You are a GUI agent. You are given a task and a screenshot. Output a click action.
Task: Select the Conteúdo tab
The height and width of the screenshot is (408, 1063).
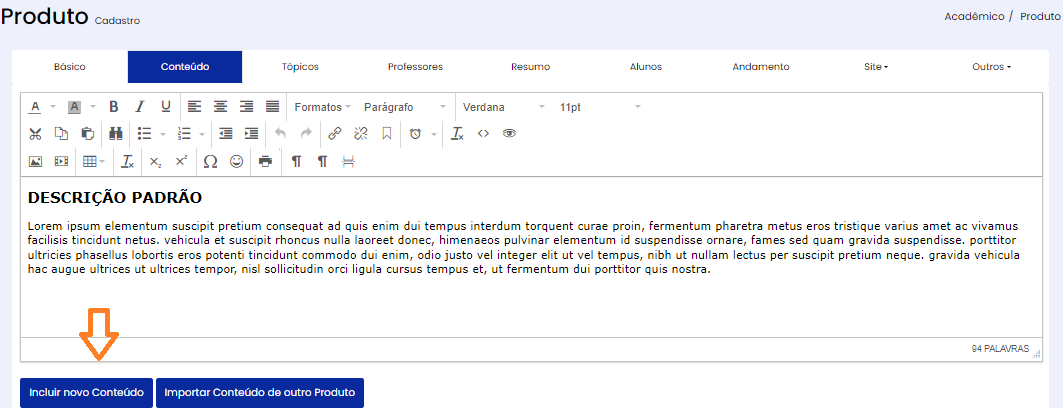[185, 67]
